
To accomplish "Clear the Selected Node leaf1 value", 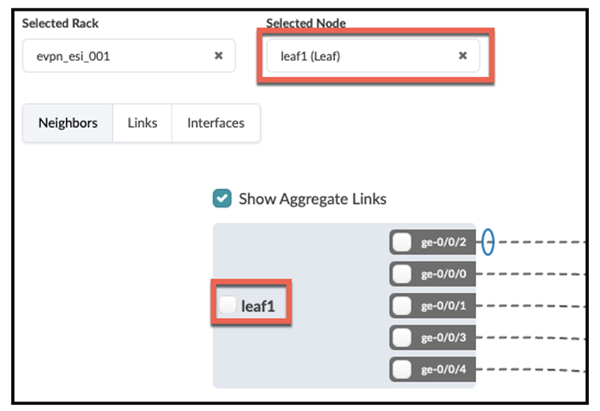I will (x=462, y=56).
